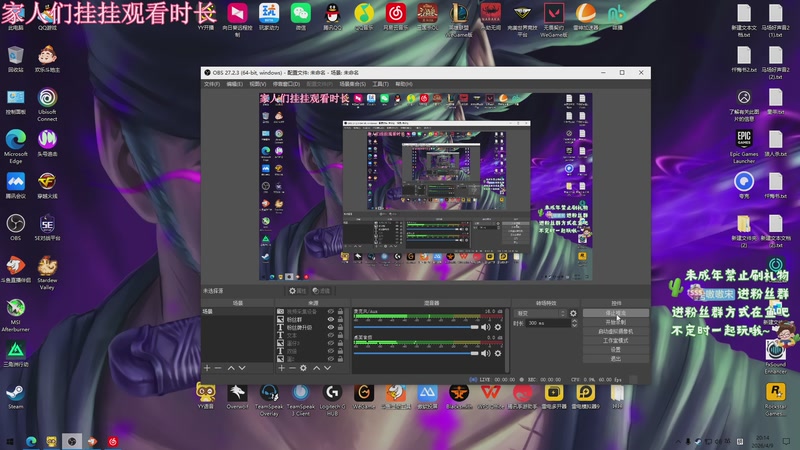This screenshot has width=800, height=450.
Task: Open Stardew Valley desktop icon
Action: [47, 273]
